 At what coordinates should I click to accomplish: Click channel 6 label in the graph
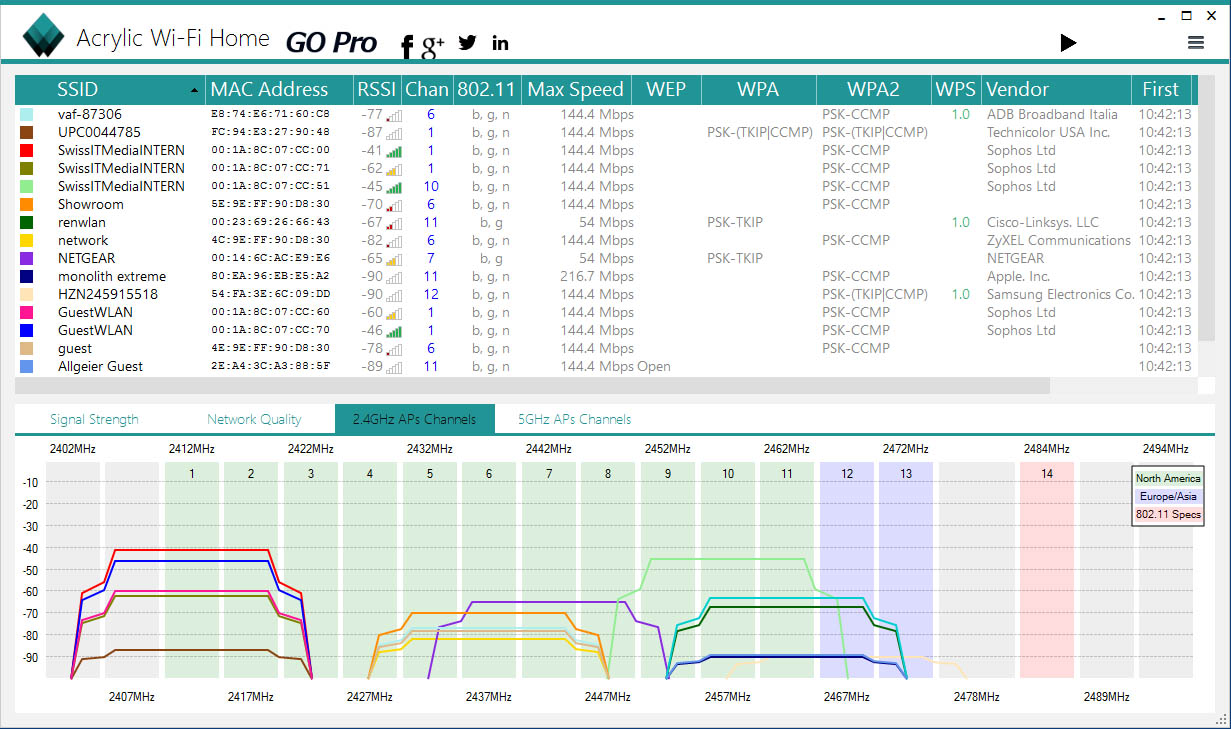[489, 473]
